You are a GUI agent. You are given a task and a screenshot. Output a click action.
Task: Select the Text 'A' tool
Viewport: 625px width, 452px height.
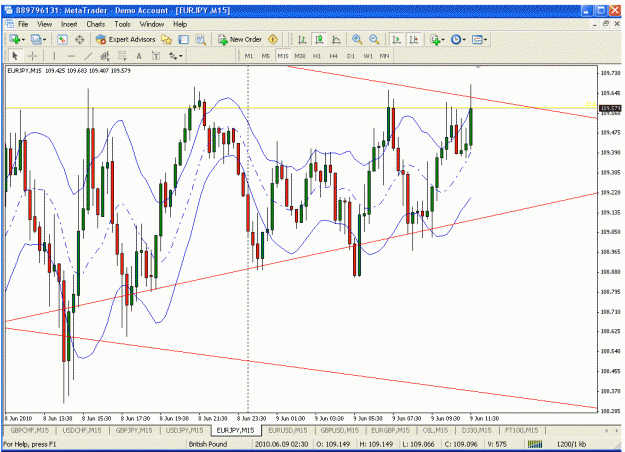point(139,56)
